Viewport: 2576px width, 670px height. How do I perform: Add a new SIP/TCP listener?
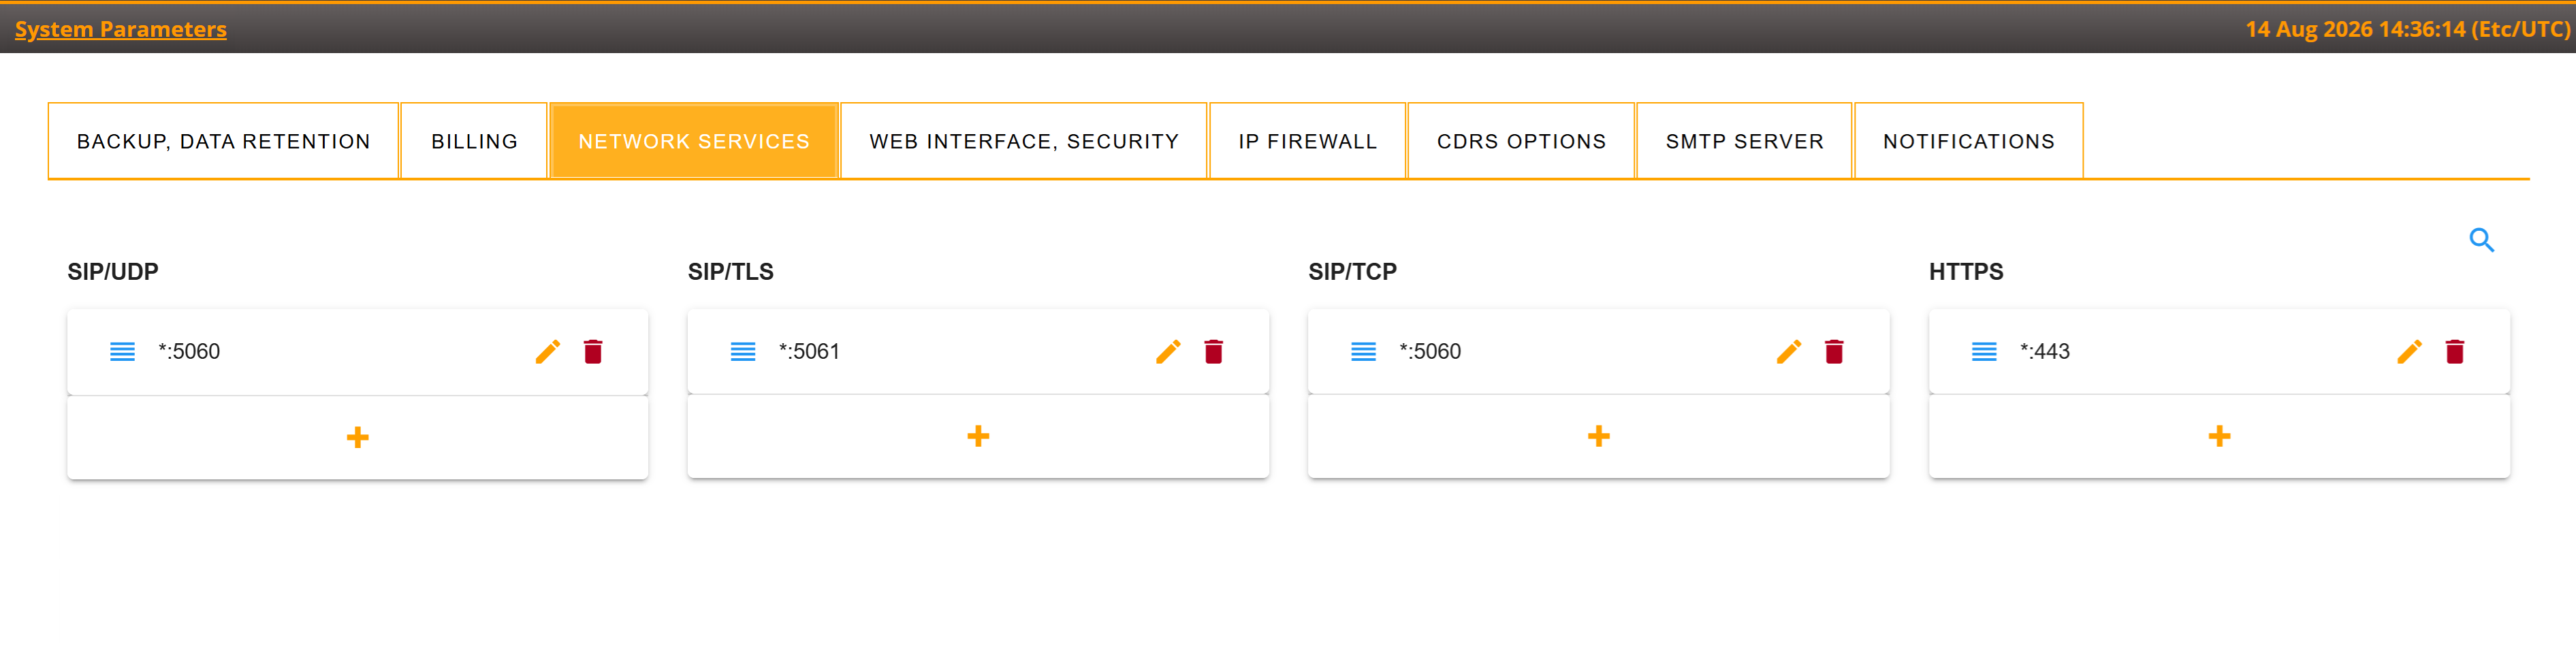(x=1599, y=437)
